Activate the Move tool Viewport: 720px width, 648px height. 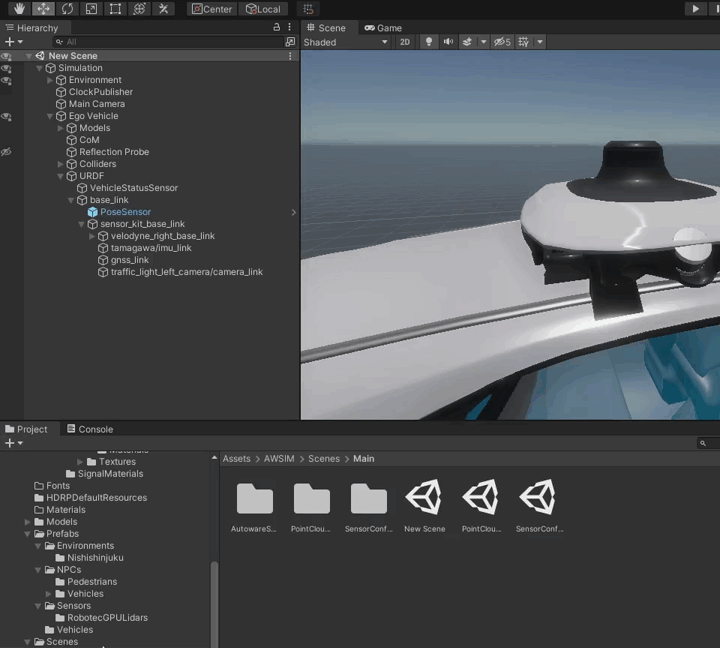43,9
